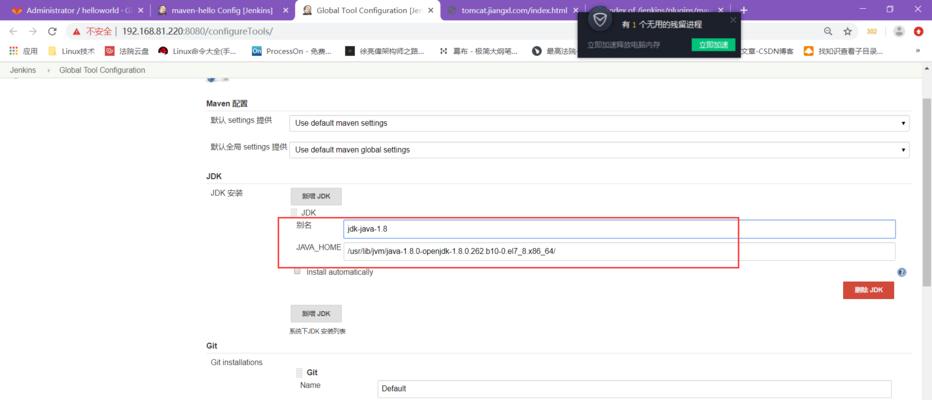The width and height of the screenshot is (932, 400).
Task: Click the Maven 配置 section heading
Action: click(226, 103)
